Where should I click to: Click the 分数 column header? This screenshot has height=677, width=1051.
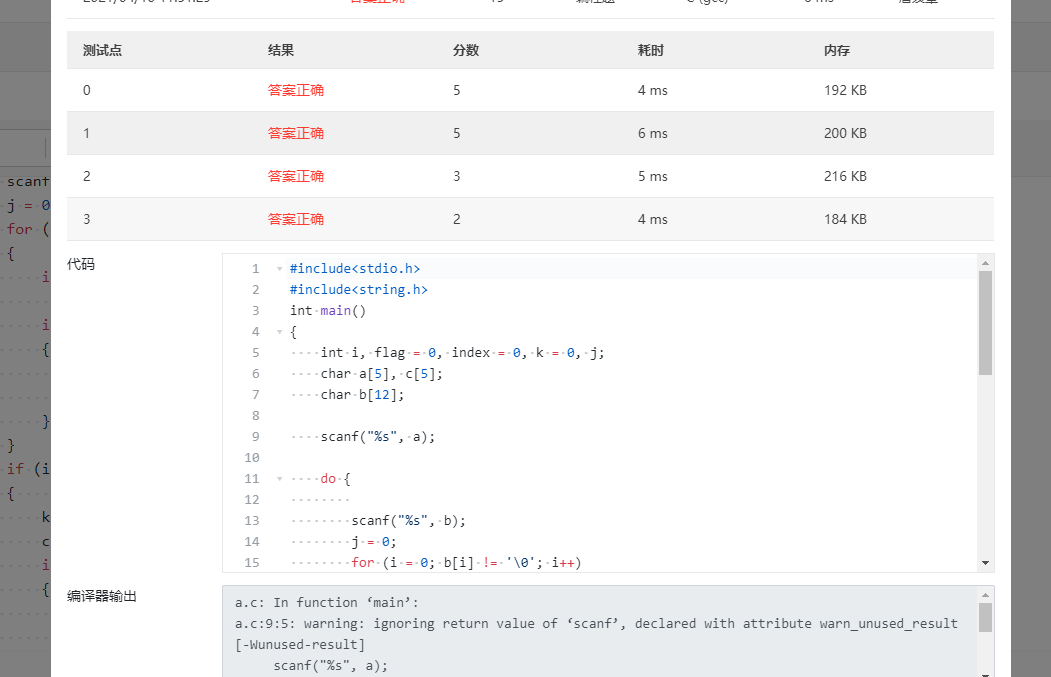(466, 50)
